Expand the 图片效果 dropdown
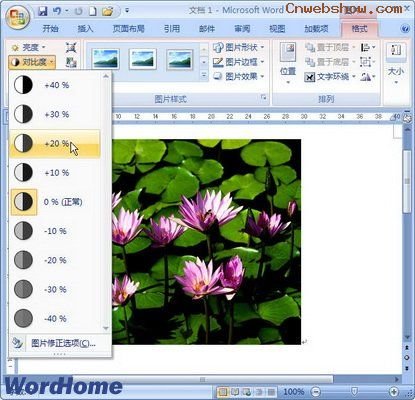This screenshot has height=400, width=415. (238, 77)
